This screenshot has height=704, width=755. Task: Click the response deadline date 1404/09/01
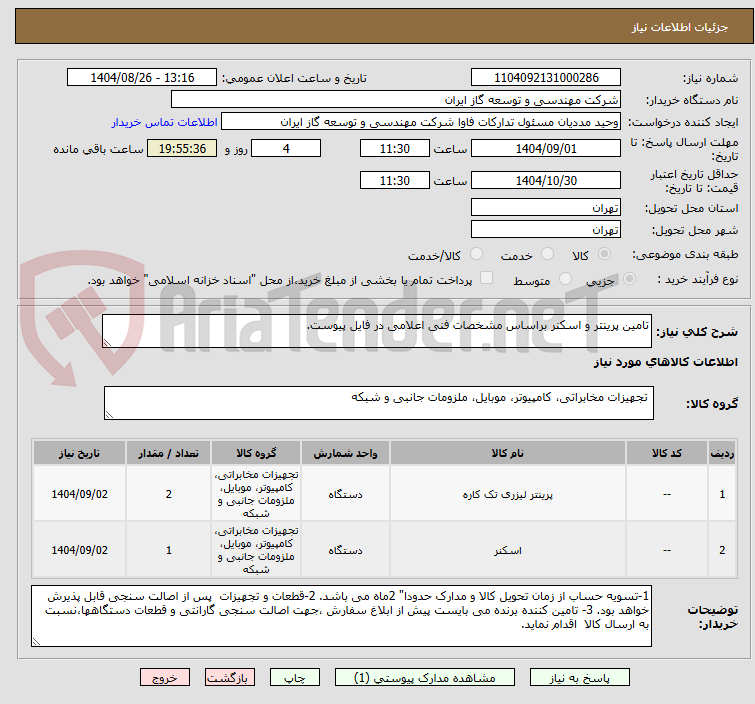(546, 148)
